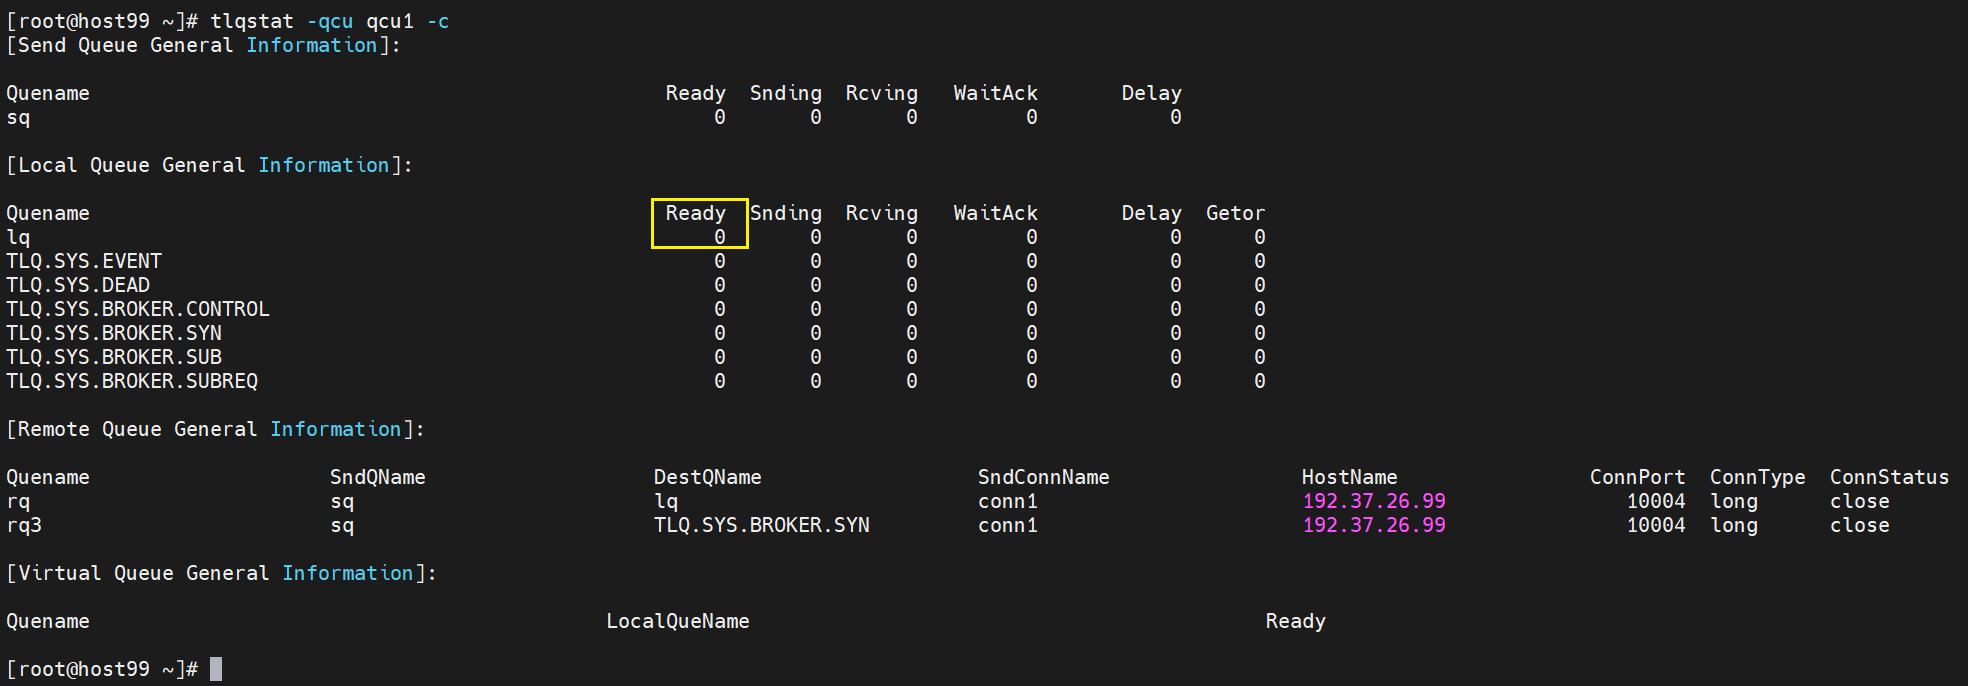Screen dimensions: 1968x686
Task: Click the close status in the rq3 row
Action: click(1859, 525)
